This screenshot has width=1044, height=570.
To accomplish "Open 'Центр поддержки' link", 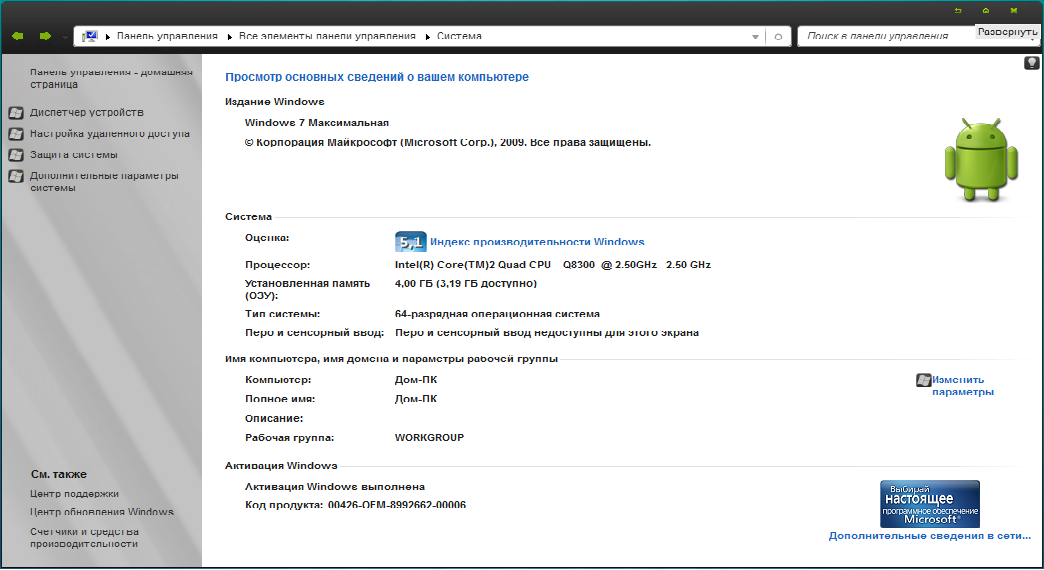I will pyautogui.click(x=74, y=494).
